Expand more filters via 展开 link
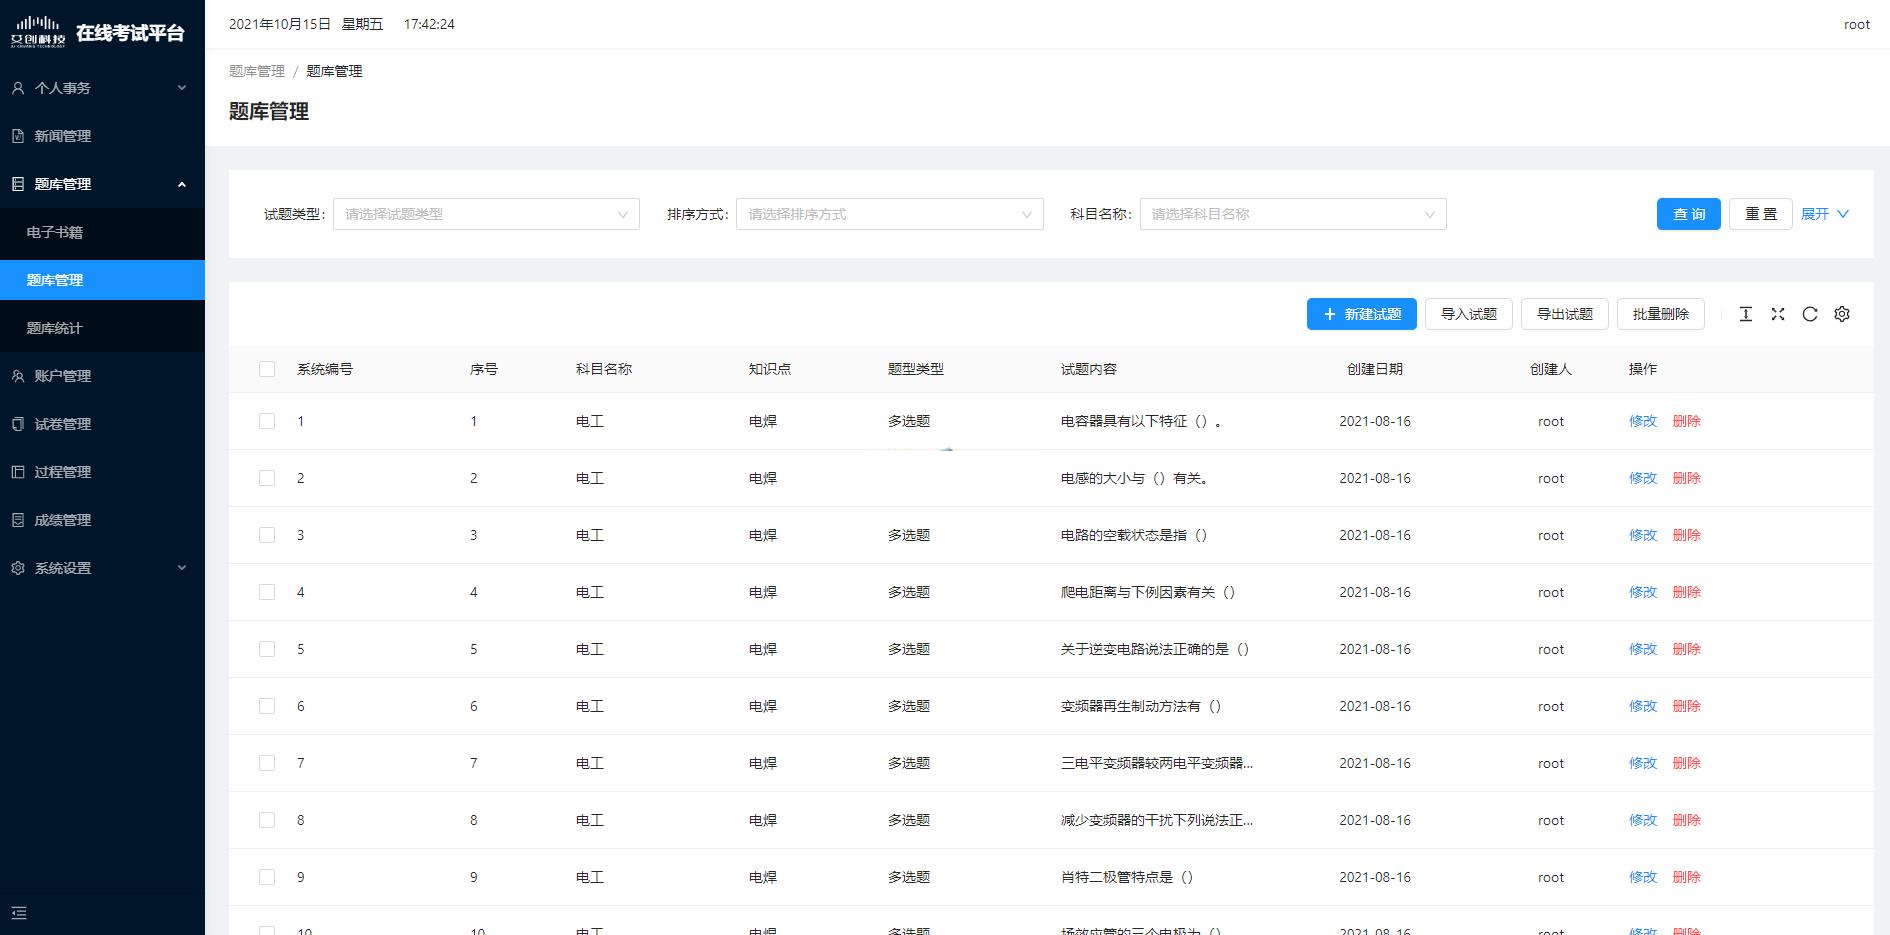Screen dimensions: 1890x935 (1824, 214)
